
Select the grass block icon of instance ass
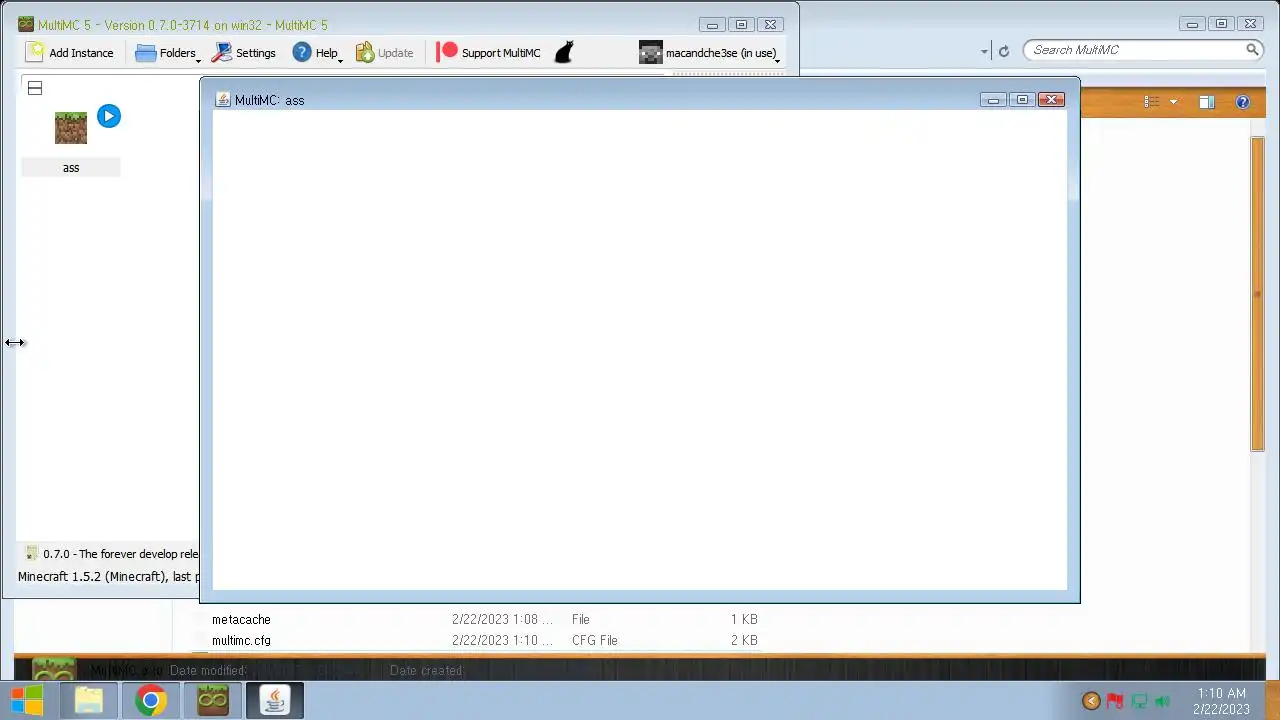(71, 128)
